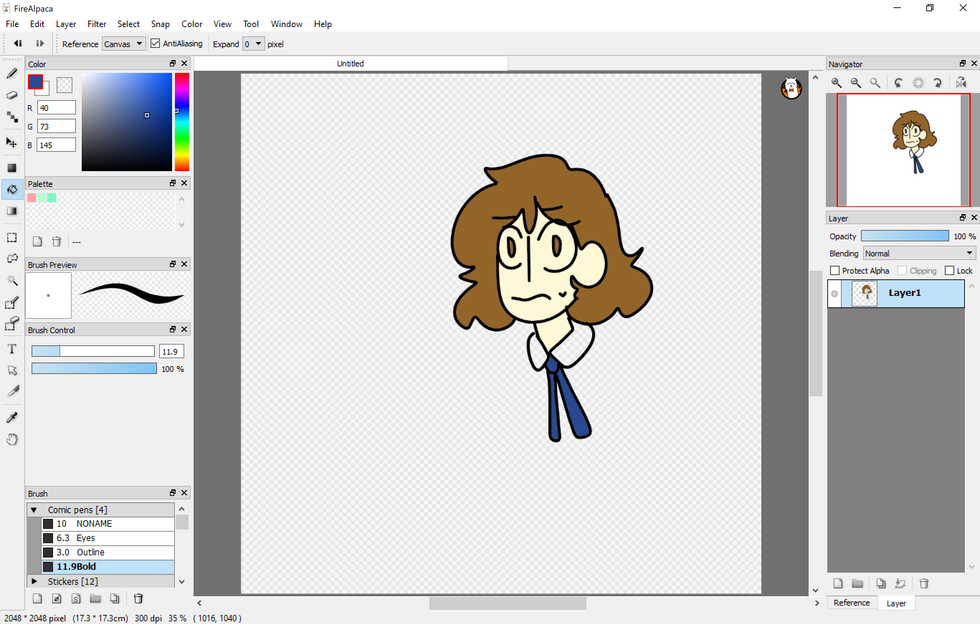This screenshot has width=980, height=624.
Task: Open the Blending mode dropdown
Action: point(918,254)
